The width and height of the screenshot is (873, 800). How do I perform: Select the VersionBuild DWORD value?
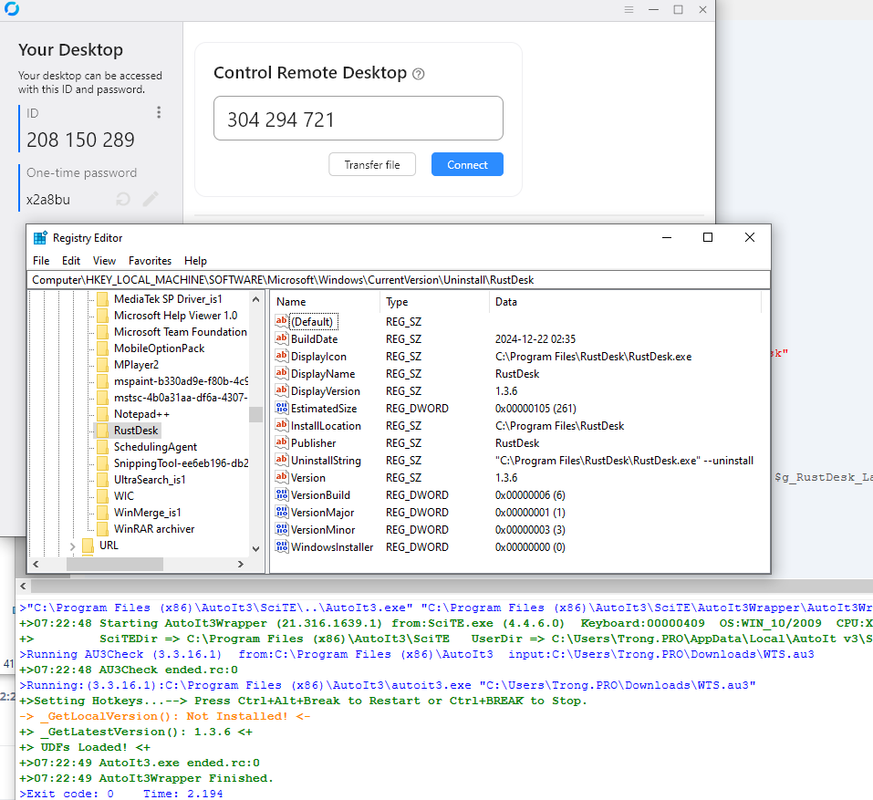point(320,495)
